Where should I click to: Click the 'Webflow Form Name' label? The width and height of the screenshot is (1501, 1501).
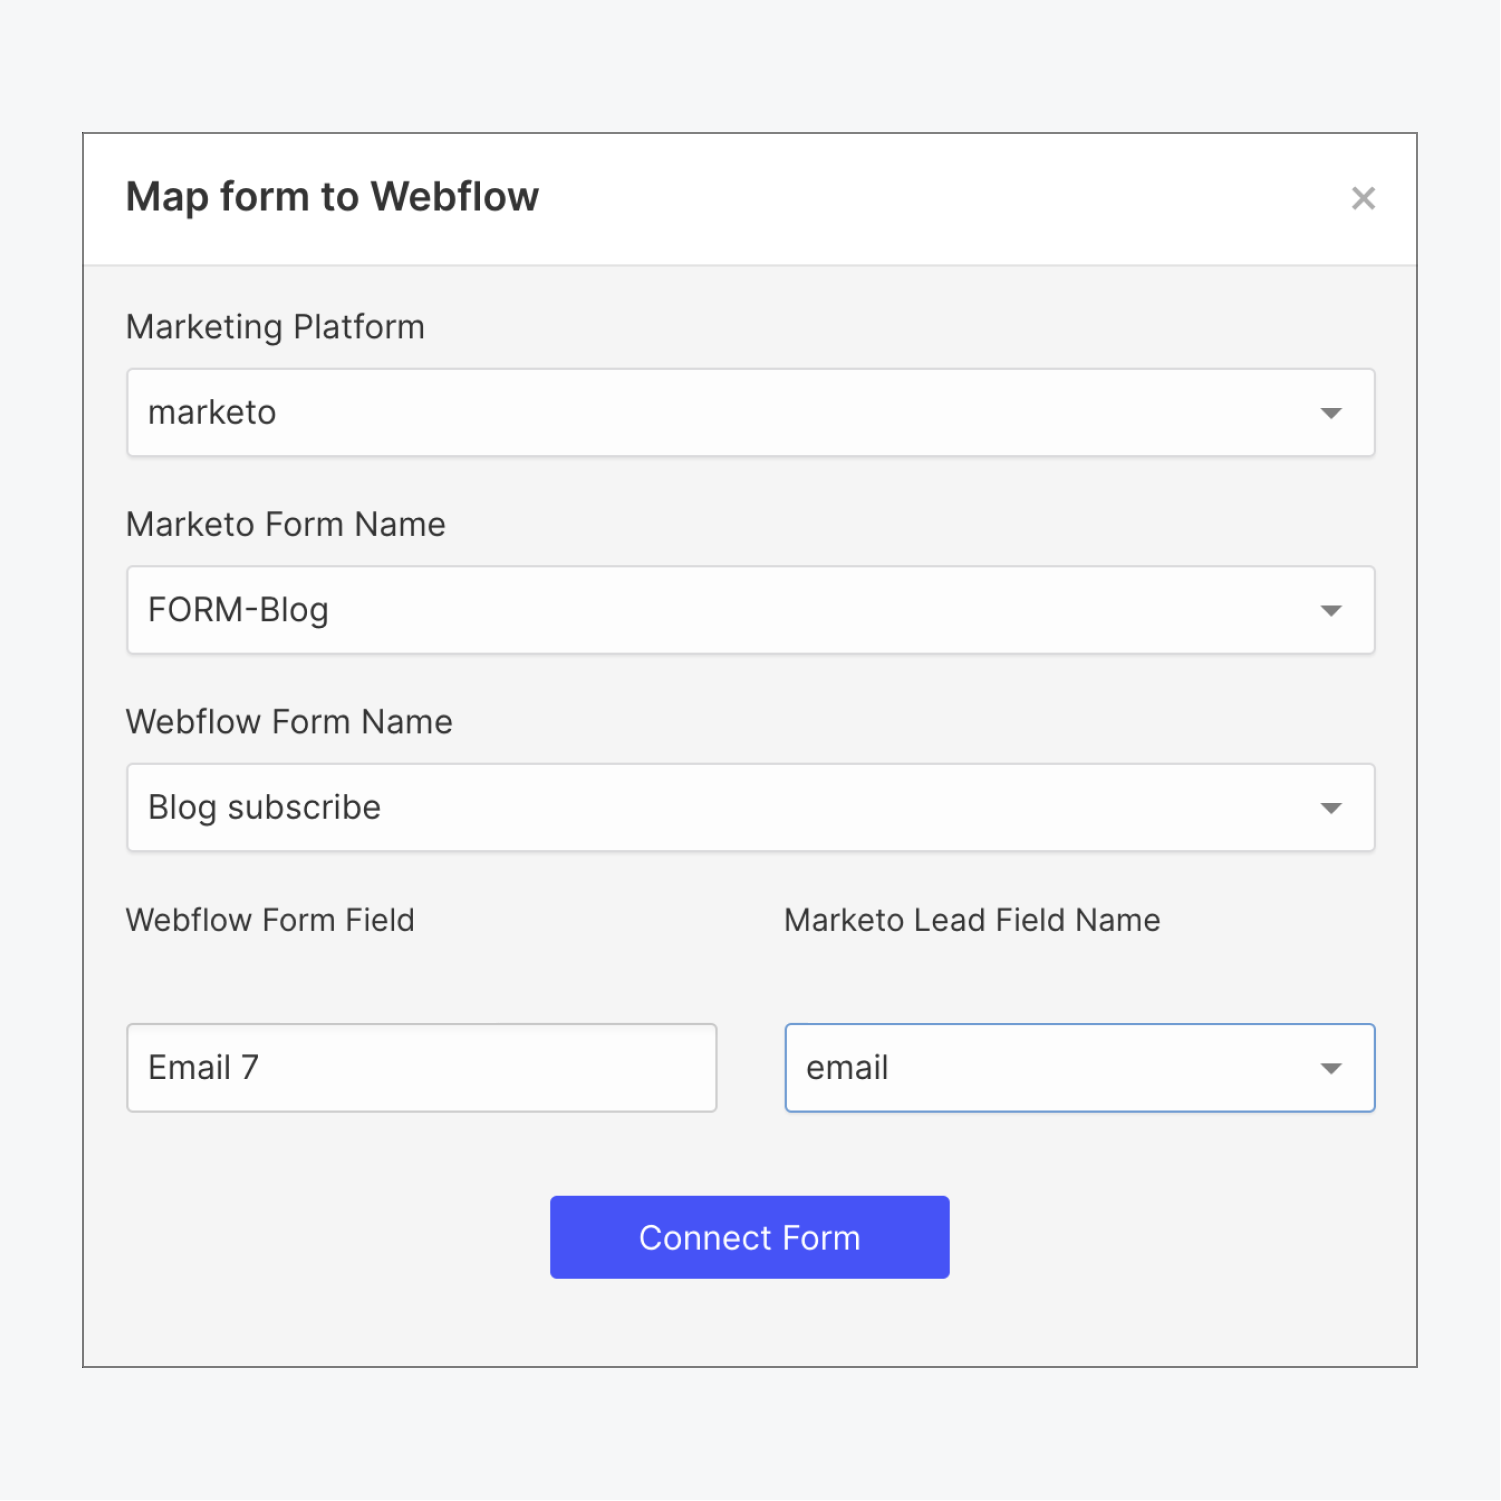(288, 722)
